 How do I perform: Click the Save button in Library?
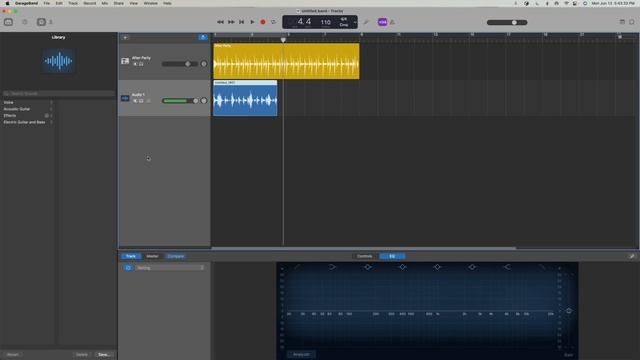[104, 354]
